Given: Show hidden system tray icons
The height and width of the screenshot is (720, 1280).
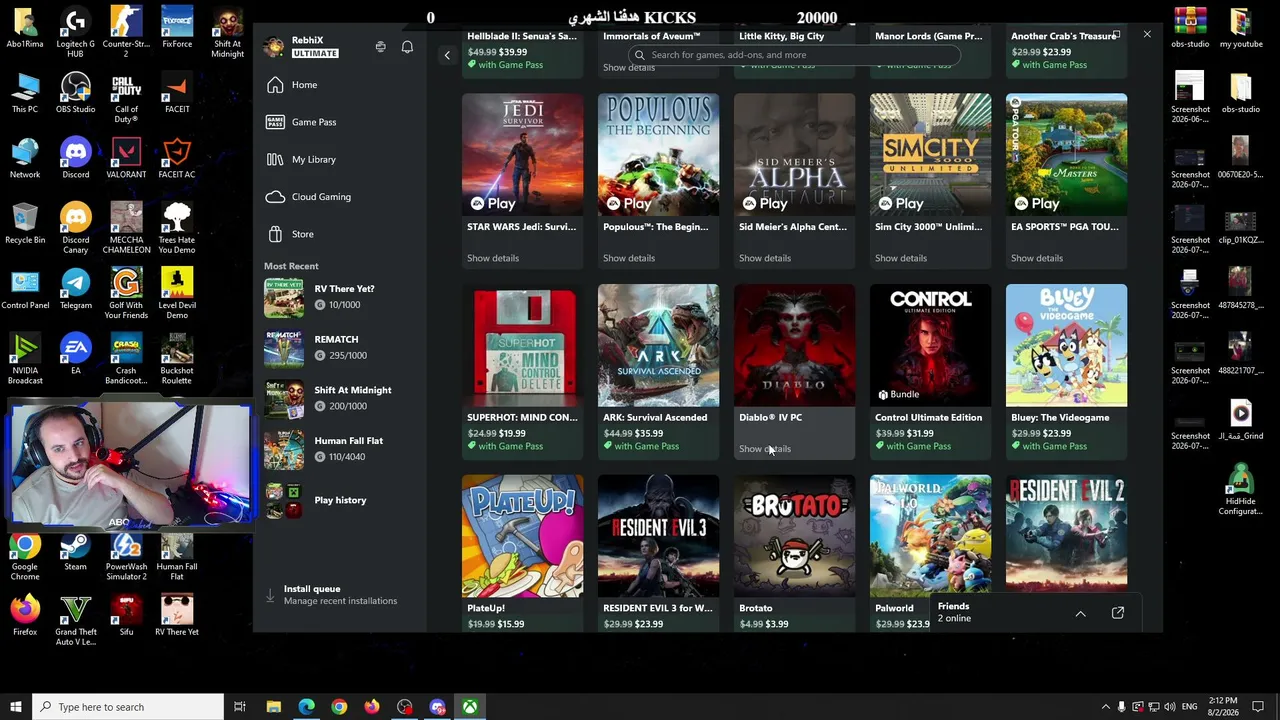Looking at the screenshot, I should point(1105,707).
